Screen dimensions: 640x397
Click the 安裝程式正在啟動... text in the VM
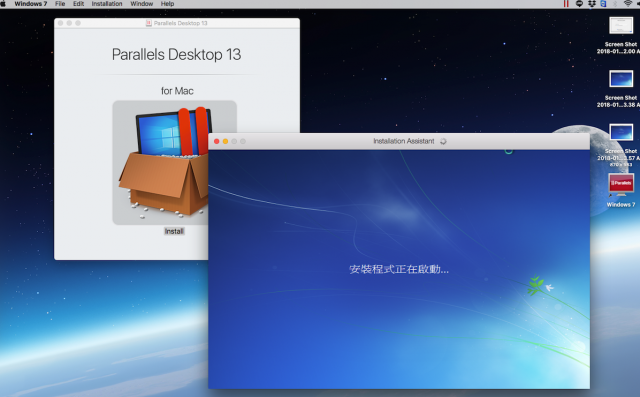(399, 269)
